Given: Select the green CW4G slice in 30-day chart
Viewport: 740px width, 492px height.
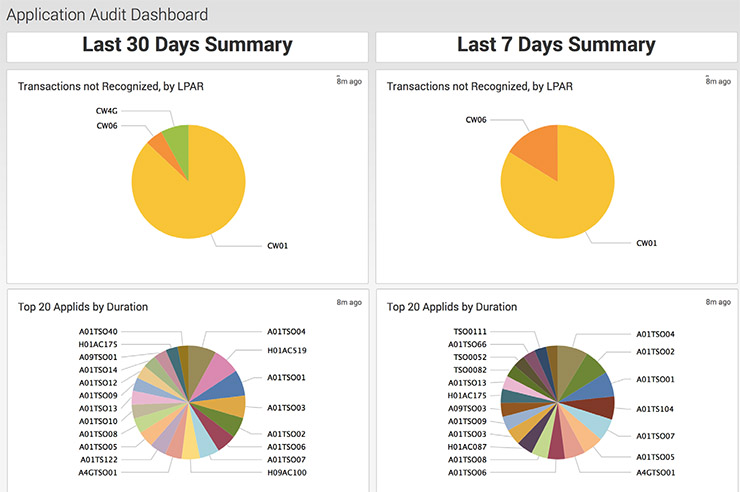Looking at the screenshot, I should (175, 138).
